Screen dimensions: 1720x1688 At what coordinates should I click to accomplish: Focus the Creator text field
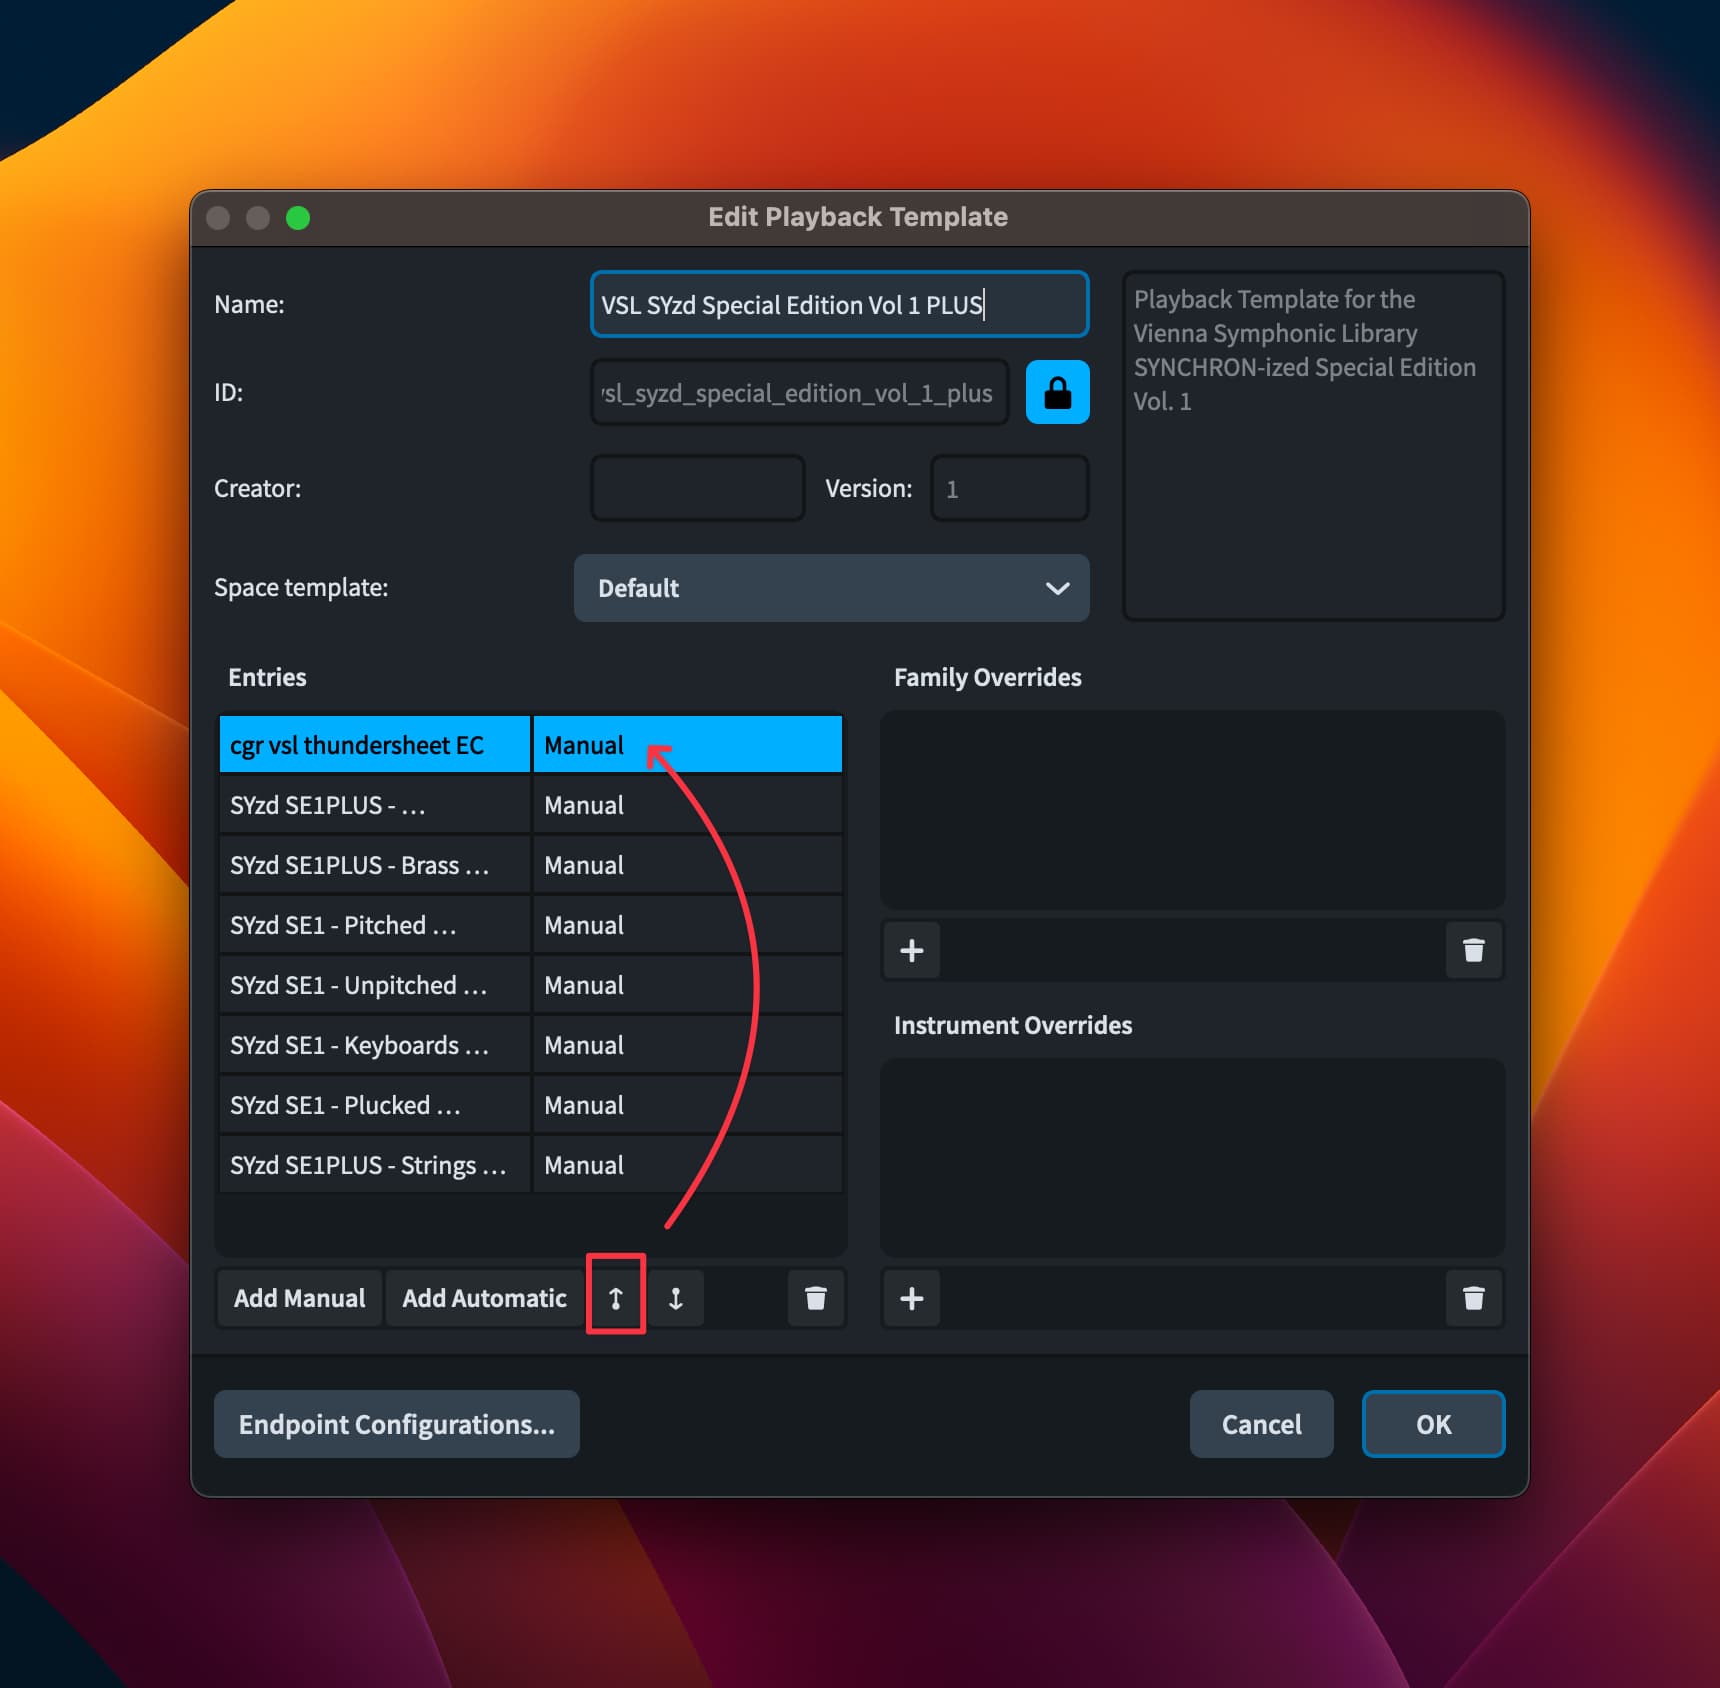(698, 488)
